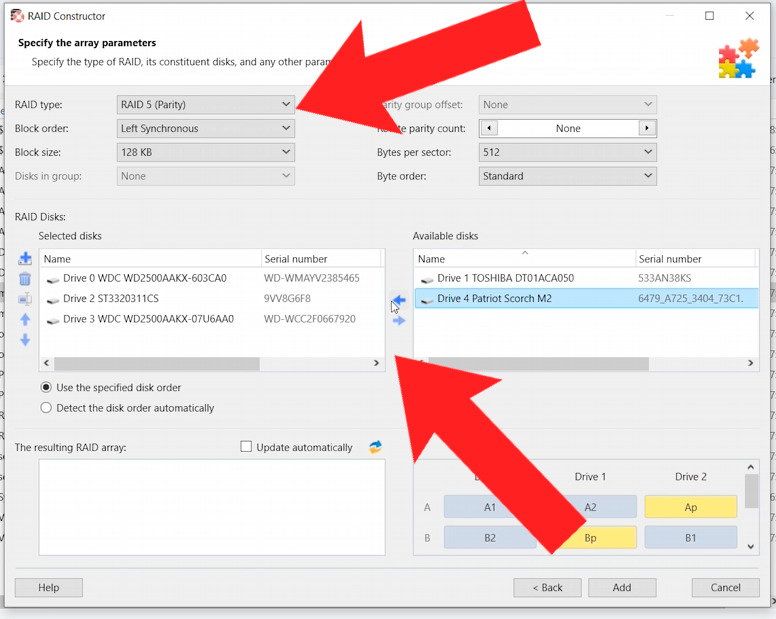776x619 pixels.
Task: Click serial number 9VV8G6F8
Action: click(x=287, y=298)
